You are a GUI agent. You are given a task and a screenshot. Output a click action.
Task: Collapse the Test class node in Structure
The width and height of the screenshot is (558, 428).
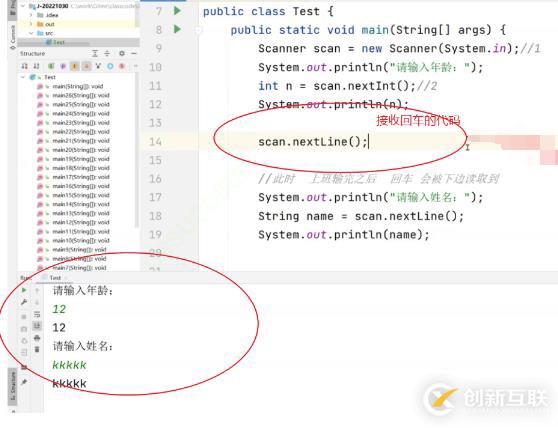[23, 77]
